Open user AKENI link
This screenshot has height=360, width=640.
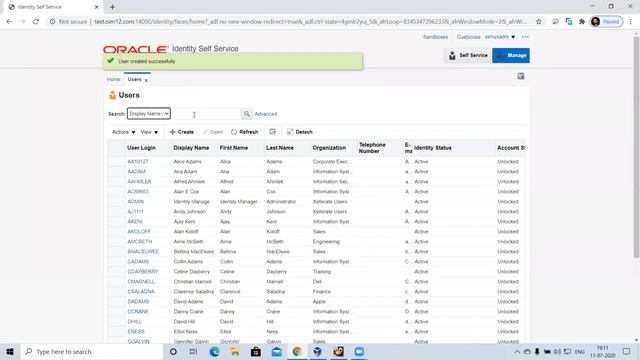pyautogui.click(x=135, y=222)
